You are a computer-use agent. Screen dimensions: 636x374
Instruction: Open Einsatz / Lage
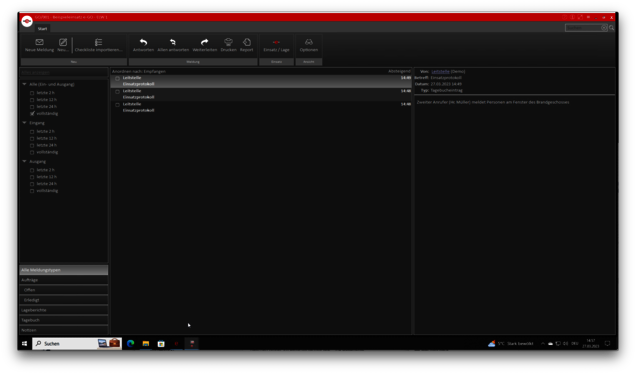(276, 45)
